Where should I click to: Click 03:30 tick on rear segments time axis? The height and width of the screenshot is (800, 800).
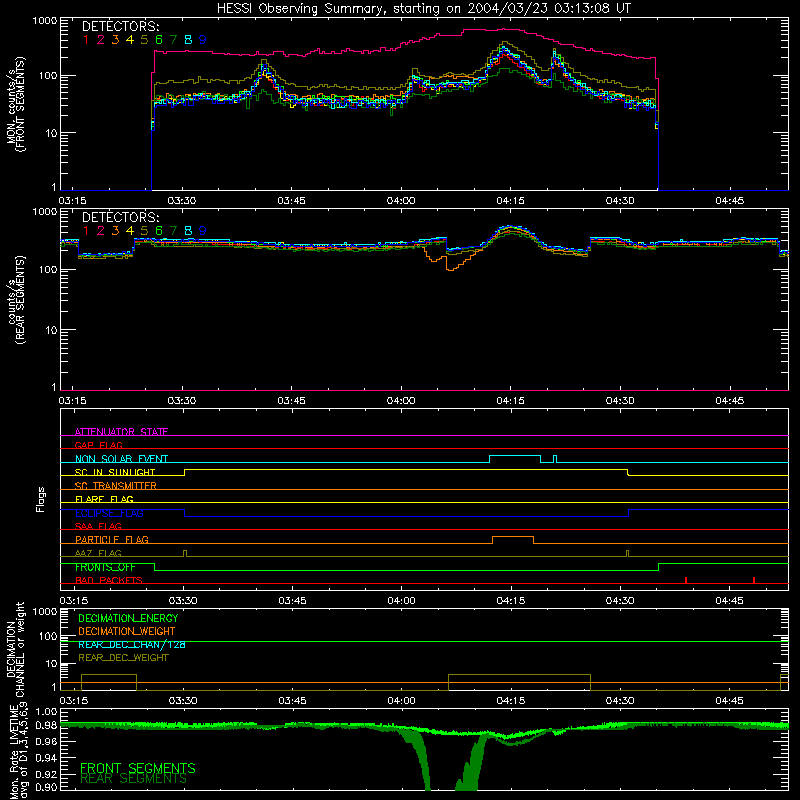pyautogui.click(x=182, y=401)
